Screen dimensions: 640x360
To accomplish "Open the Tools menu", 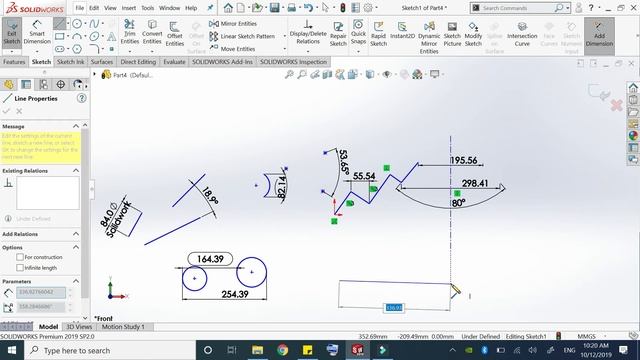I will click(147, 8).
